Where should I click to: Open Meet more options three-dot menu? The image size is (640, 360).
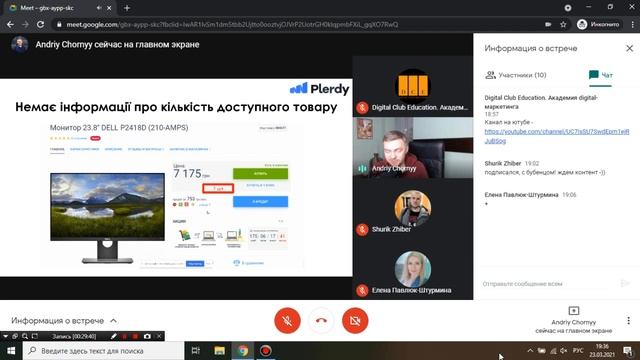pyautogui.click(x=628, y=320)
